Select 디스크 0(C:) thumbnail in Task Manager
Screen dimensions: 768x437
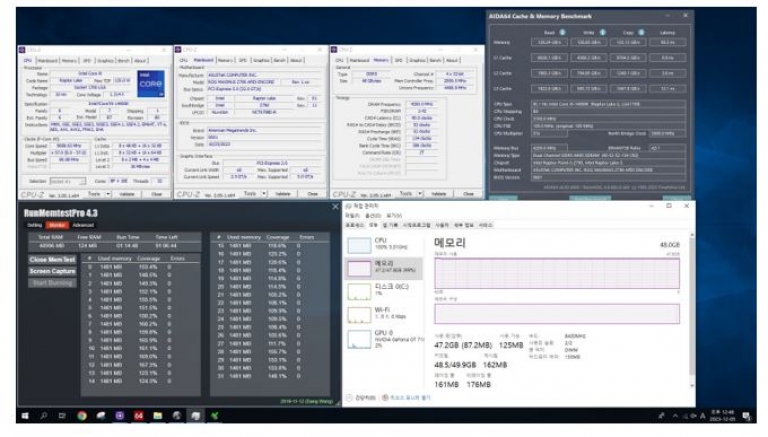pos(359,291)
